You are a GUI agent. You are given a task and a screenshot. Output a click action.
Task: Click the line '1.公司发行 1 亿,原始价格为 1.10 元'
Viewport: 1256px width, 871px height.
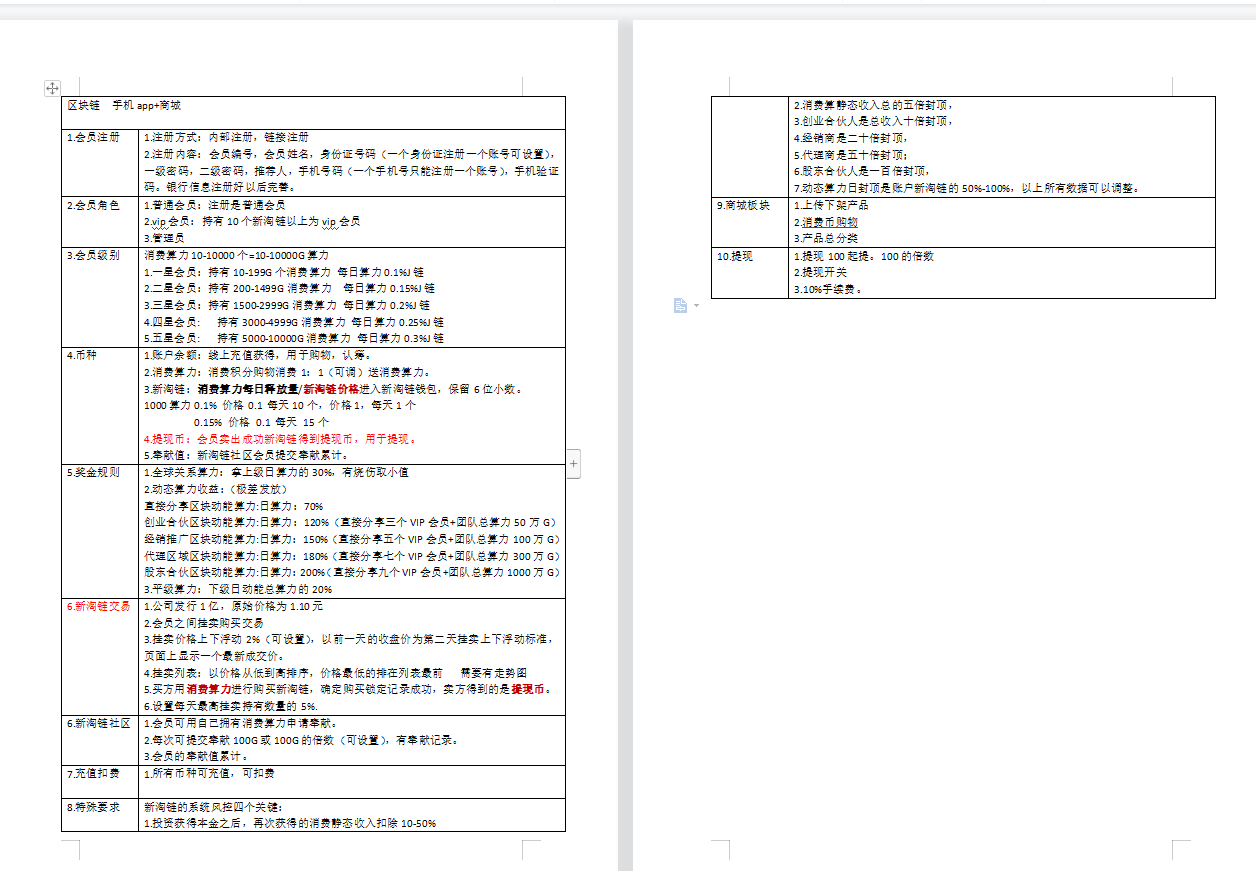(234, 606)
